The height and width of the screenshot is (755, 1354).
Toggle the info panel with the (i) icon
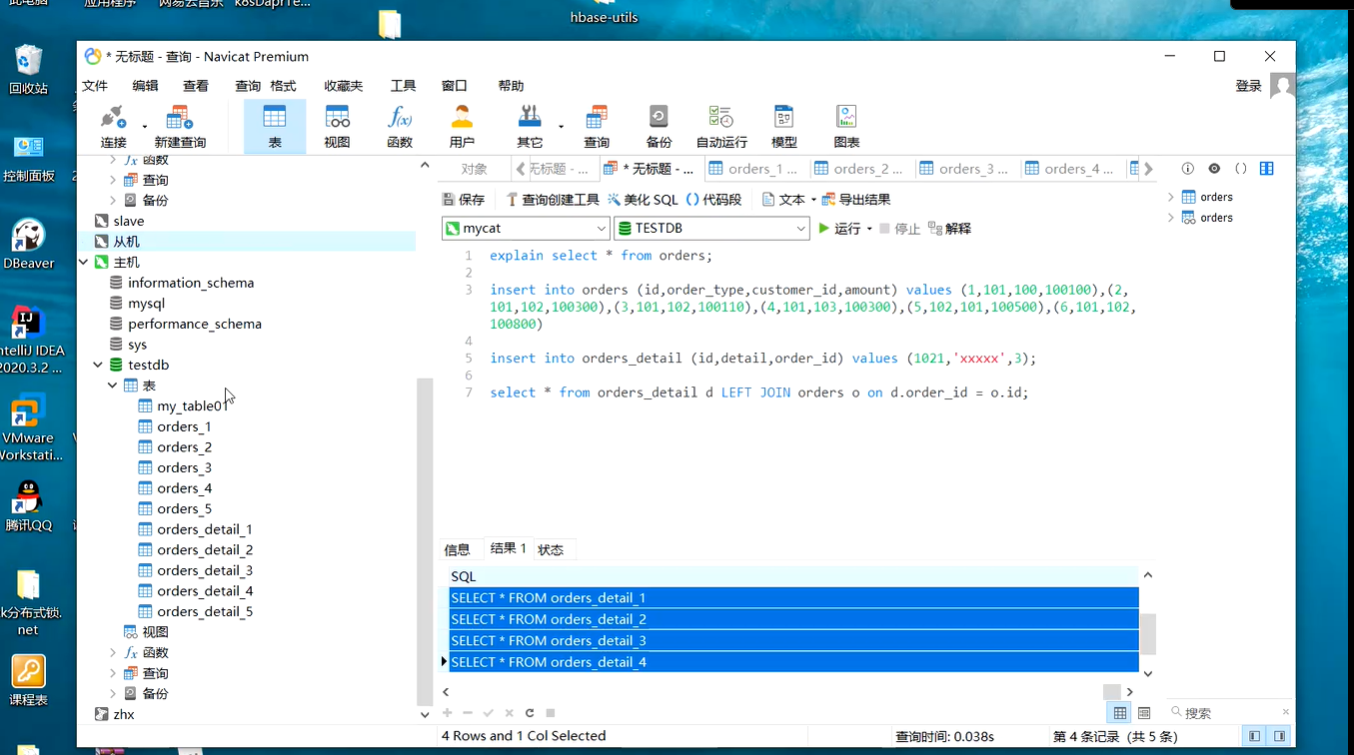pos(1189,168)
